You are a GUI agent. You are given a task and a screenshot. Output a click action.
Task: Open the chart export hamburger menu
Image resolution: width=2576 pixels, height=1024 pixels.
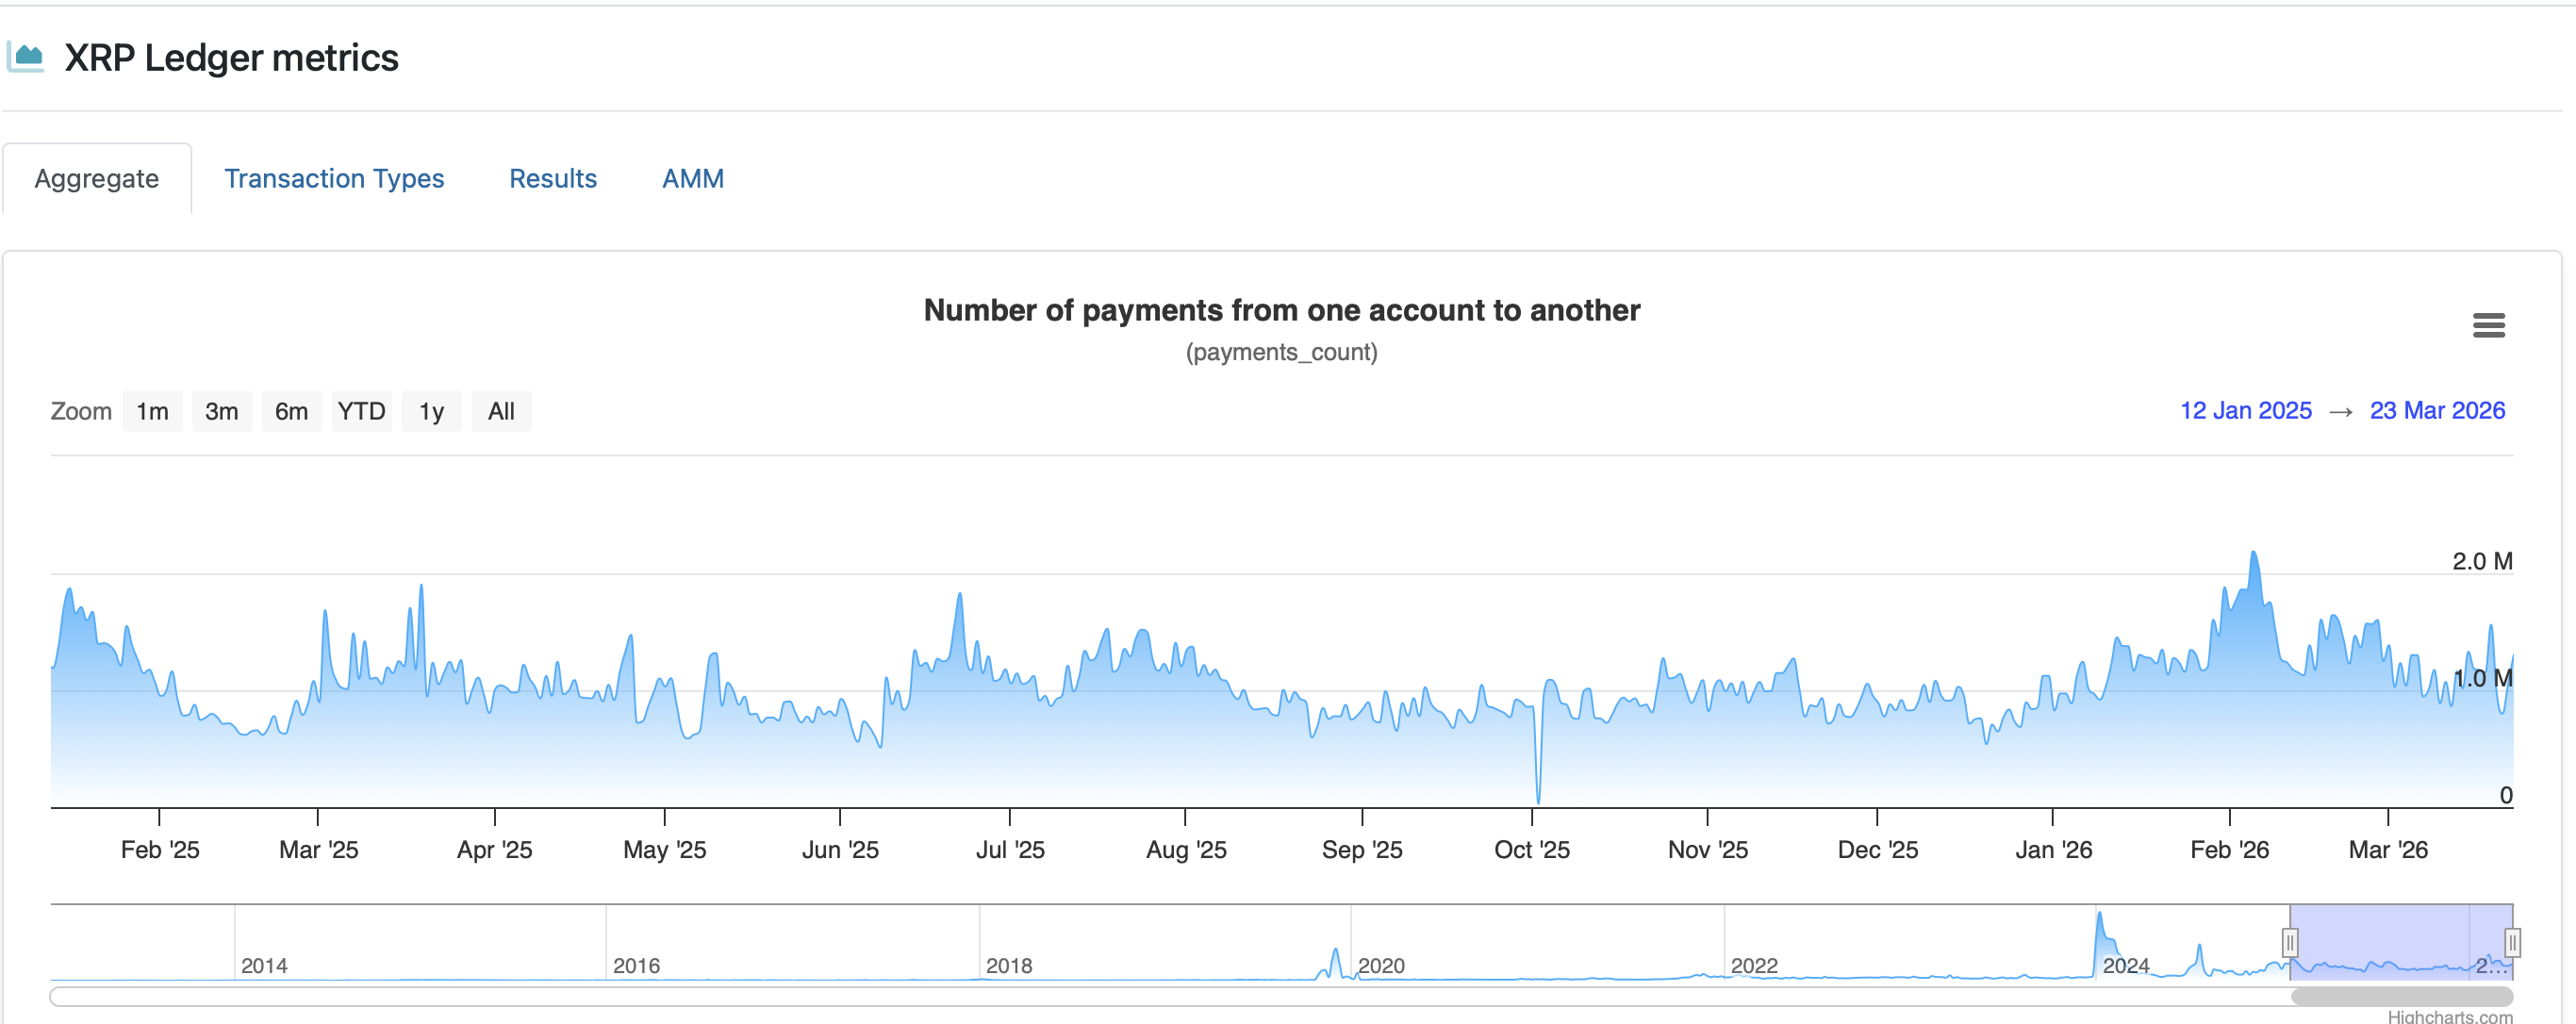pyautogui.click(x=2489, y=325)
